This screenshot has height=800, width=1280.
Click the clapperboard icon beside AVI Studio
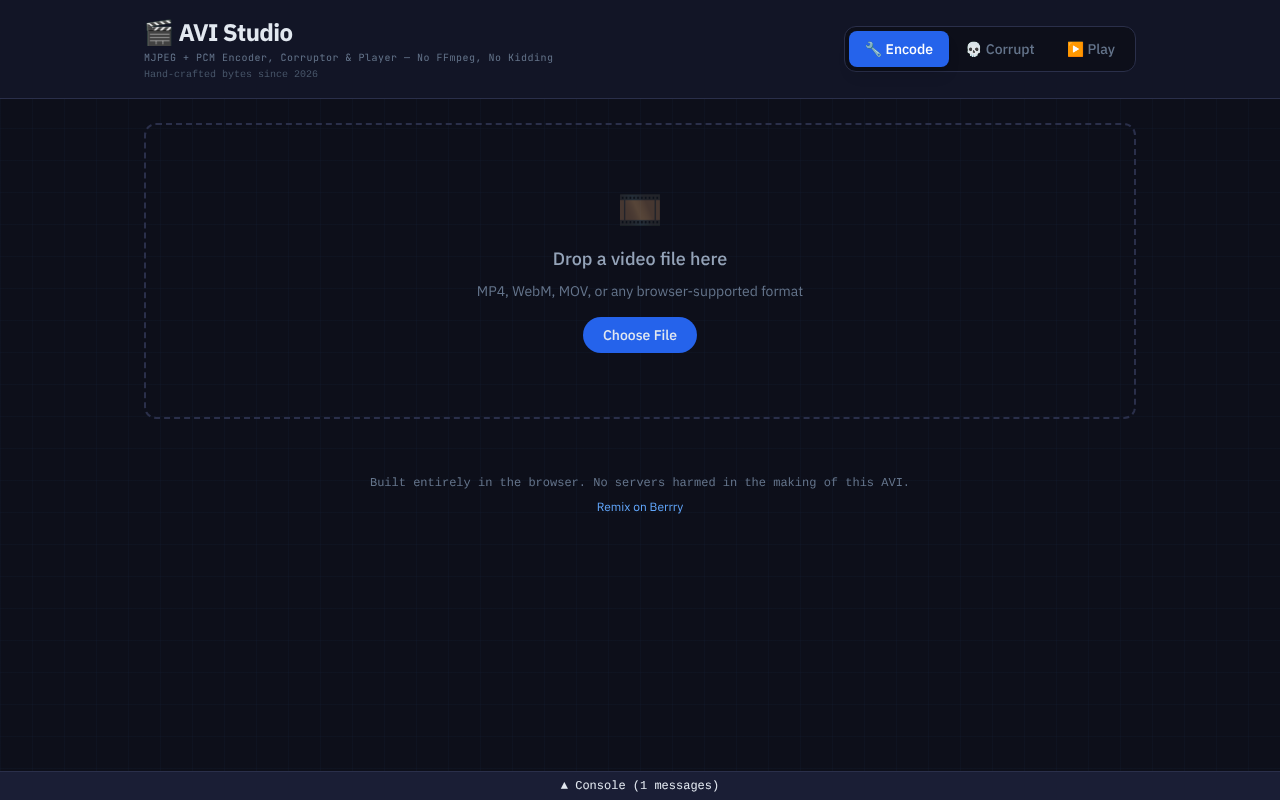(158, 33)
